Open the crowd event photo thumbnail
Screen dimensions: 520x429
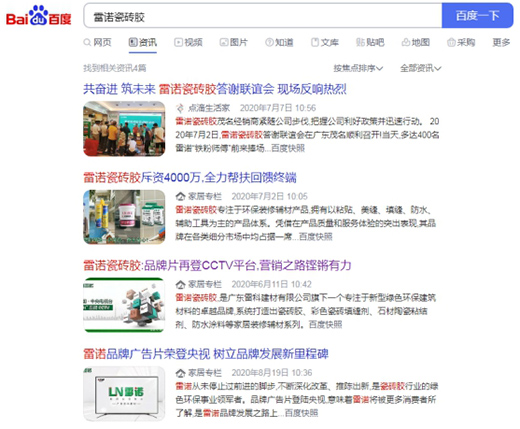click(124, 129)
